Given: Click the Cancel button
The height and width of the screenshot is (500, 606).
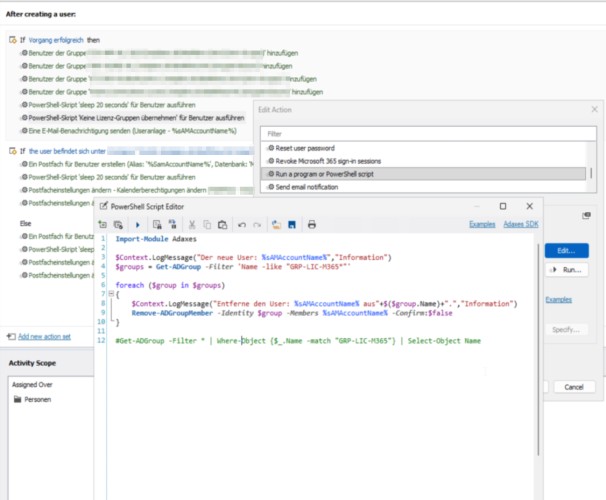Looking at the screenshot, I should (574, 387).
